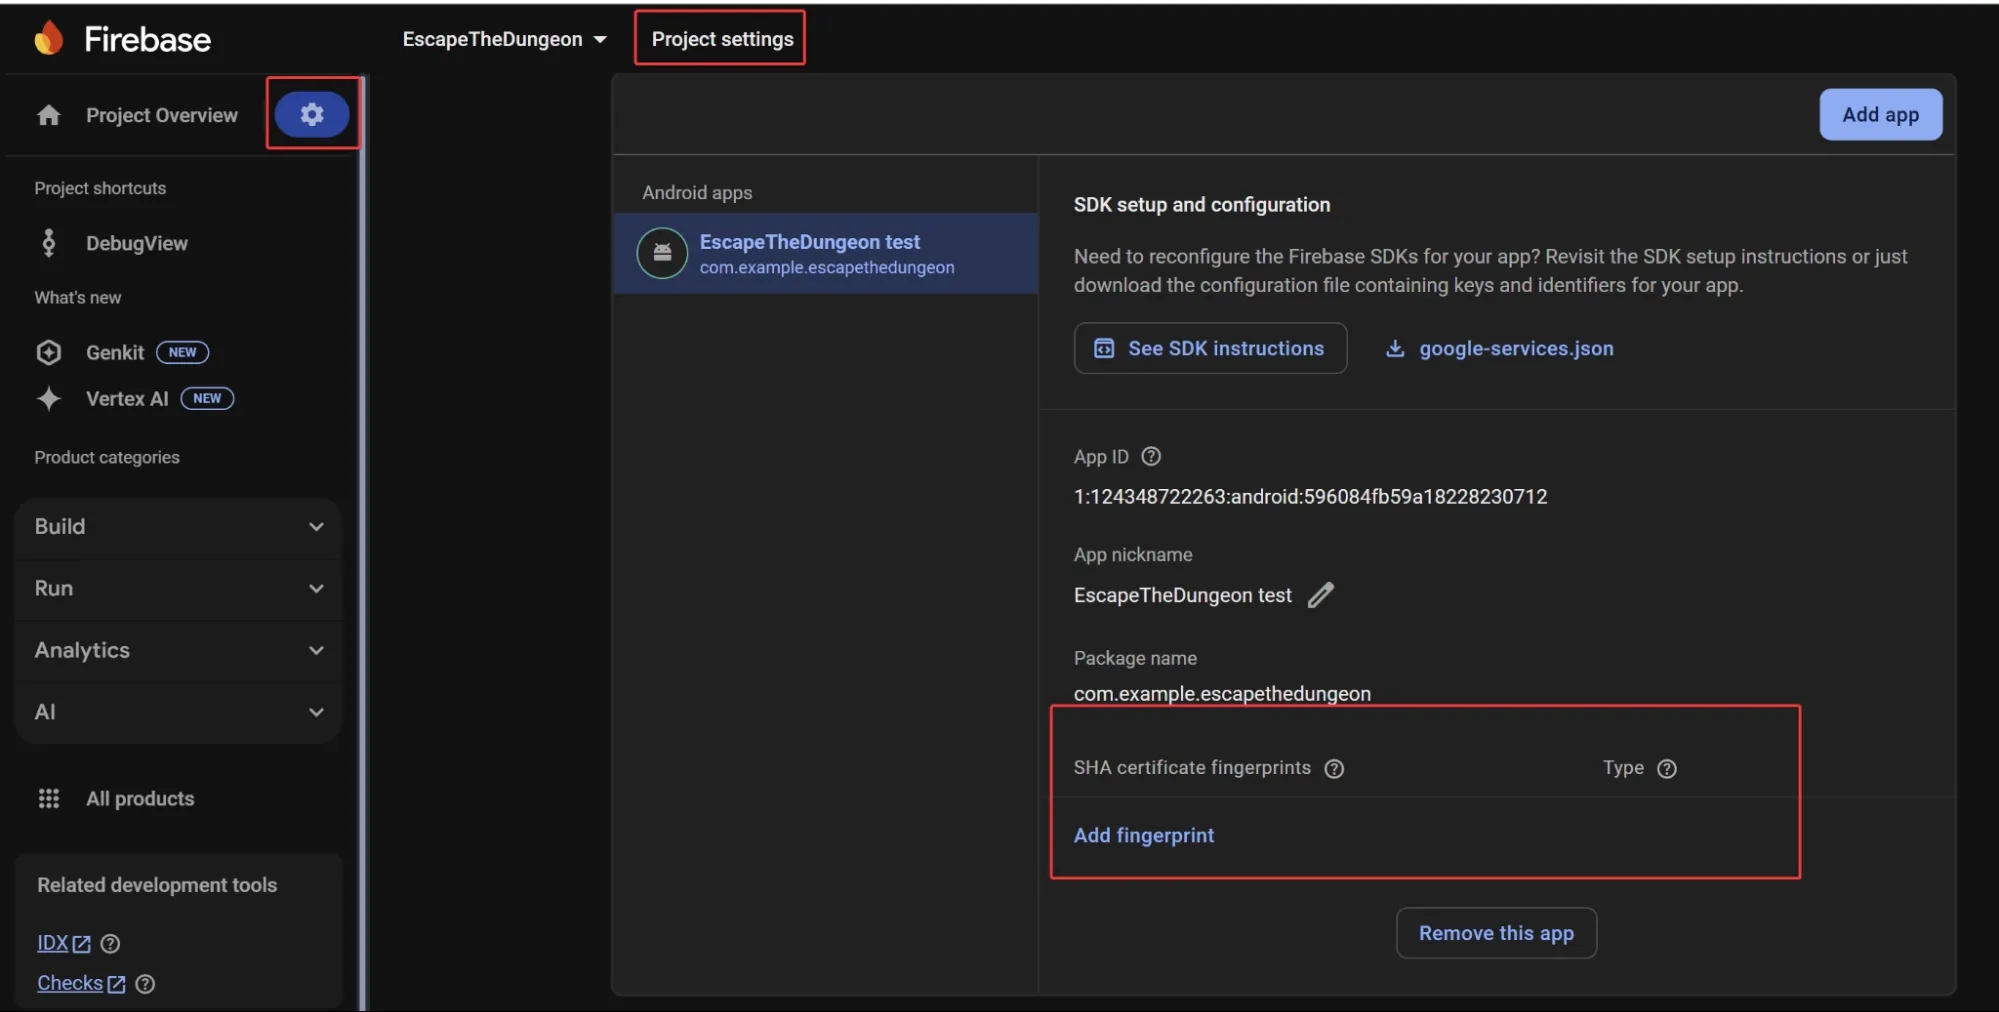This screenshot has width=1999, height=1012.
Task: Click the Product categories label
Action: (107, 457)
